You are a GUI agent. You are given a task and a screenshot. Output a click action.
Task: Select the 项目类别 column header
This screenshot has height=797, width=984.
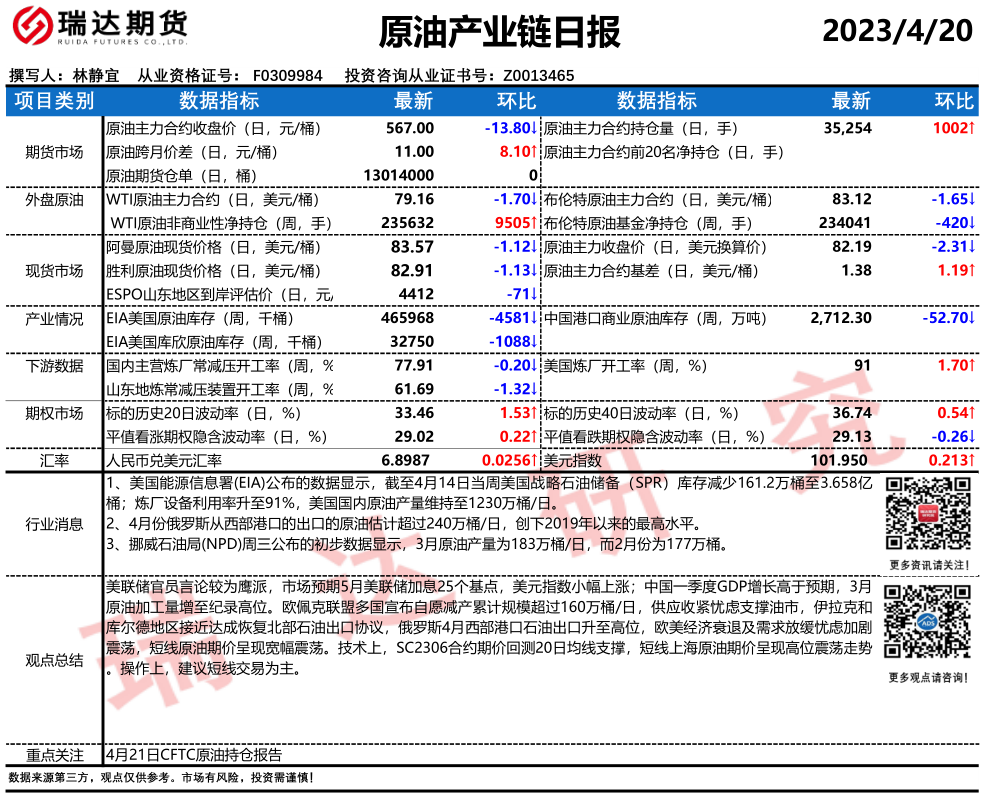(x=54, y=101)
